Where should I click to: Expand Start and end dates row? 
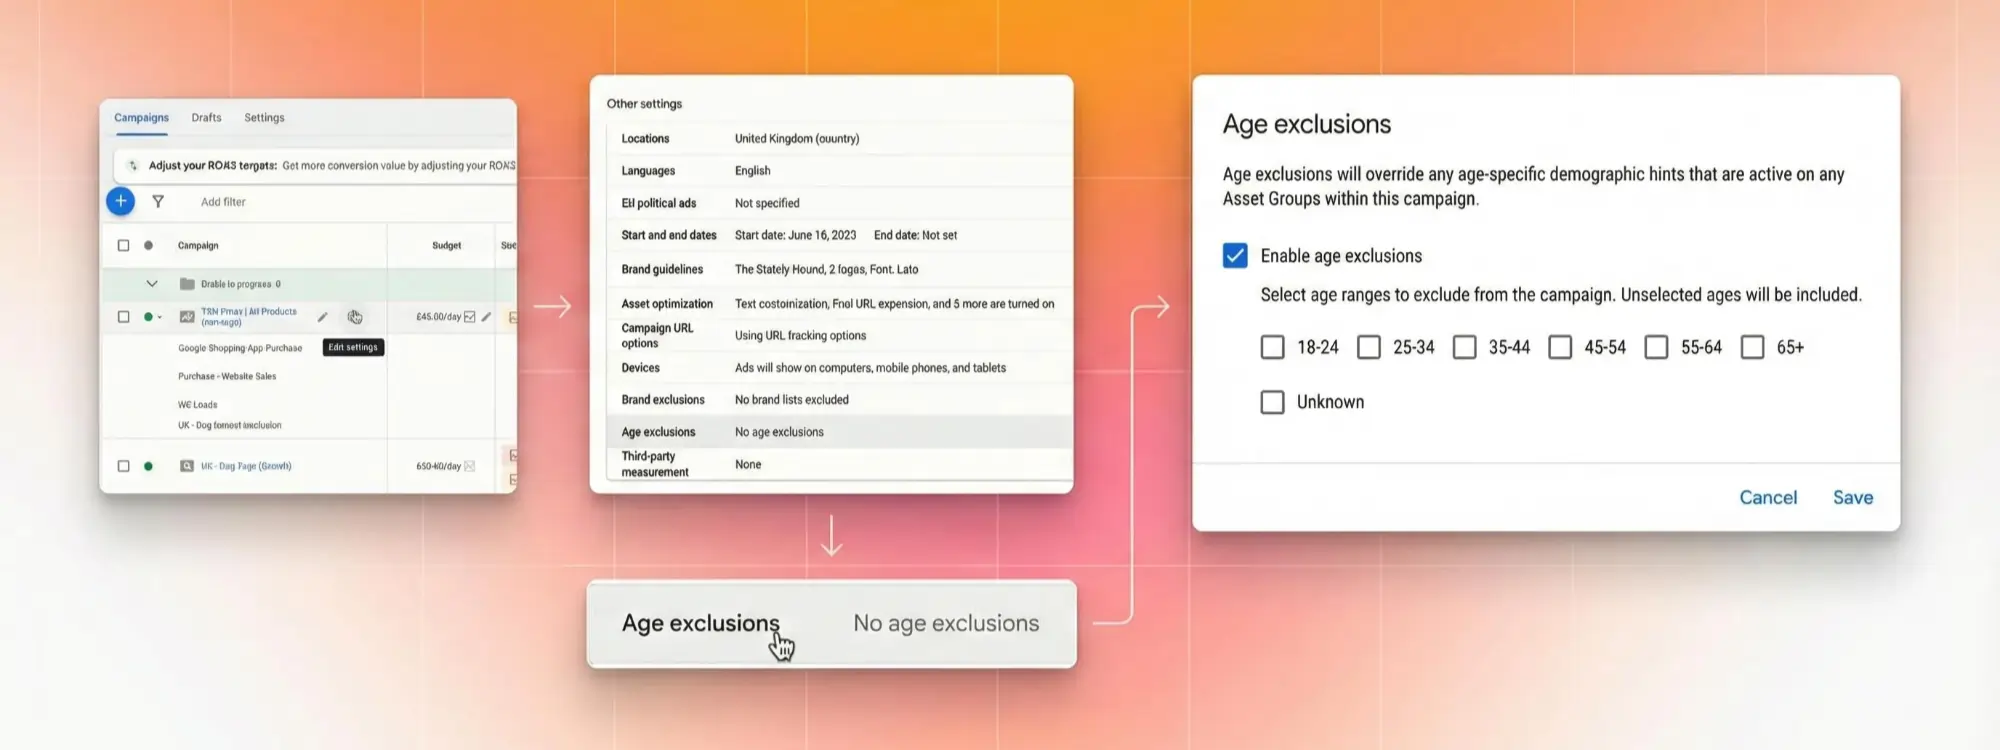tap(838, 235)
